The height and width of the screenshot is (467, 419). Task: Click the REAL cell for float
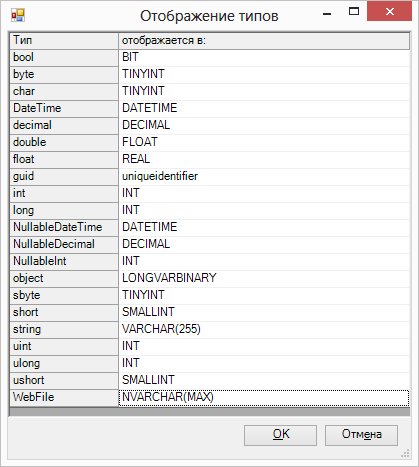(x=264, y=159)
